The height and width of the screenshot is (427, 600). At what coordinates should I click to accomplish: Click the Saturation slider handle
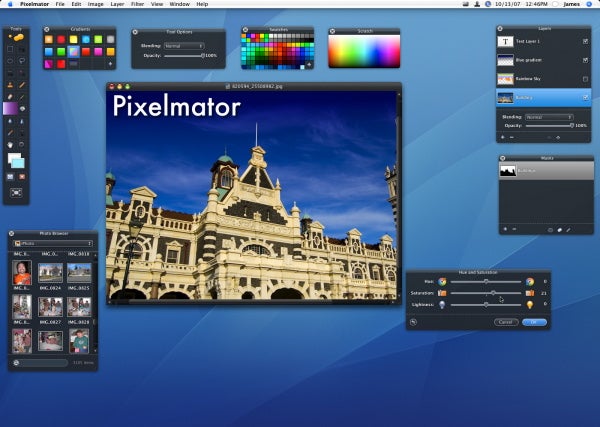tap(493, 293)
